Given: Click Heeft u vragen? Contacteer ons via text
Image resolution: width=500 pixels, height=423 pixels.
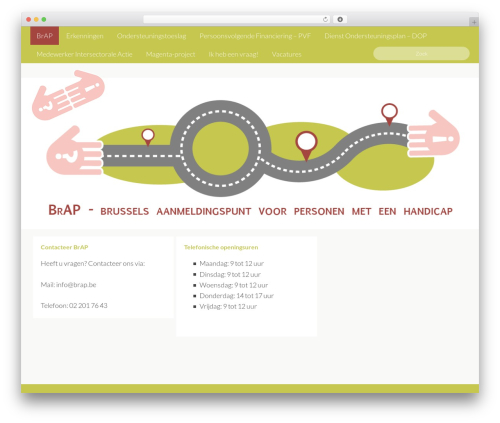Looking at the screenshot, I should (x=93, y=263).
